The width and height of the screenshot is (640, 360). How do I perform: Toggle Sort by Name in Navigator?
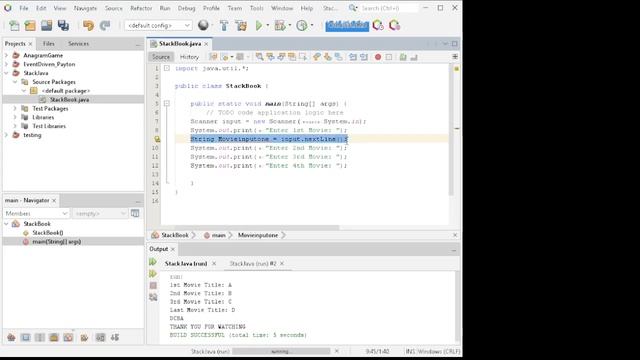[x=100, y=338]
